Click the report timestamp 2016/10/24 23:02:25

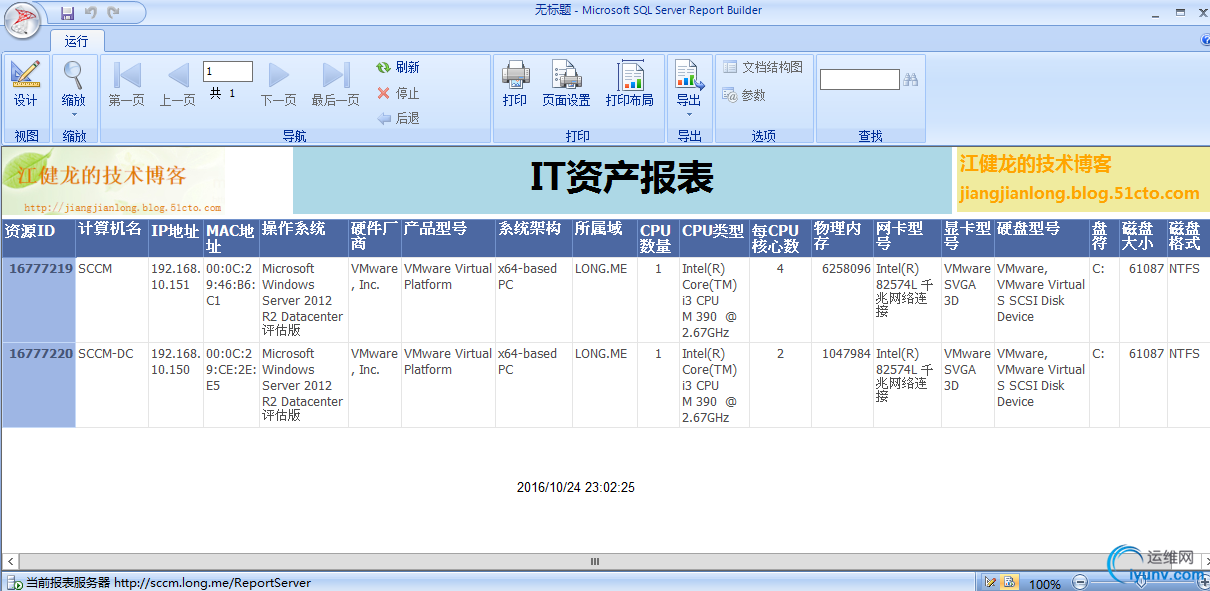(x=576, y=488)
